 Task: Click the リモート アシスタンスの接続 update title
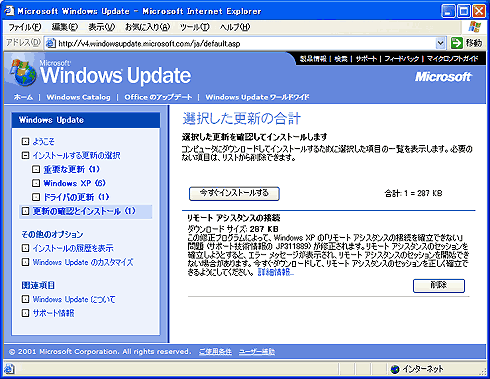234,218
